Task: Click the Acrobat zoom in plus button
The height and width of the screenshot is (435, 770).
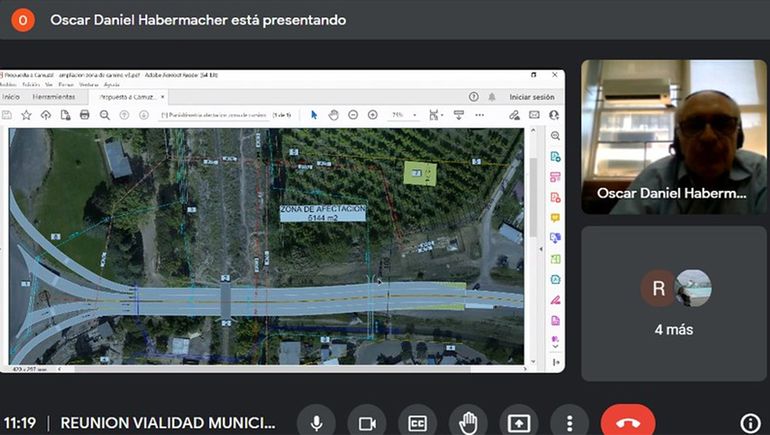Action: tap(372, 115)
